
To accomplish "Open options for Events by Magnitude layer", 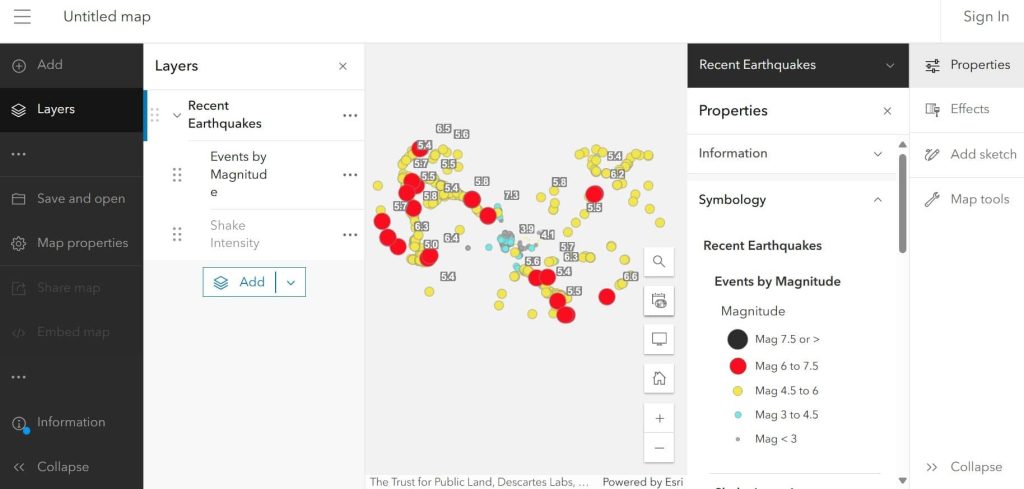I will pyautogui.click(x=349, y=175).
